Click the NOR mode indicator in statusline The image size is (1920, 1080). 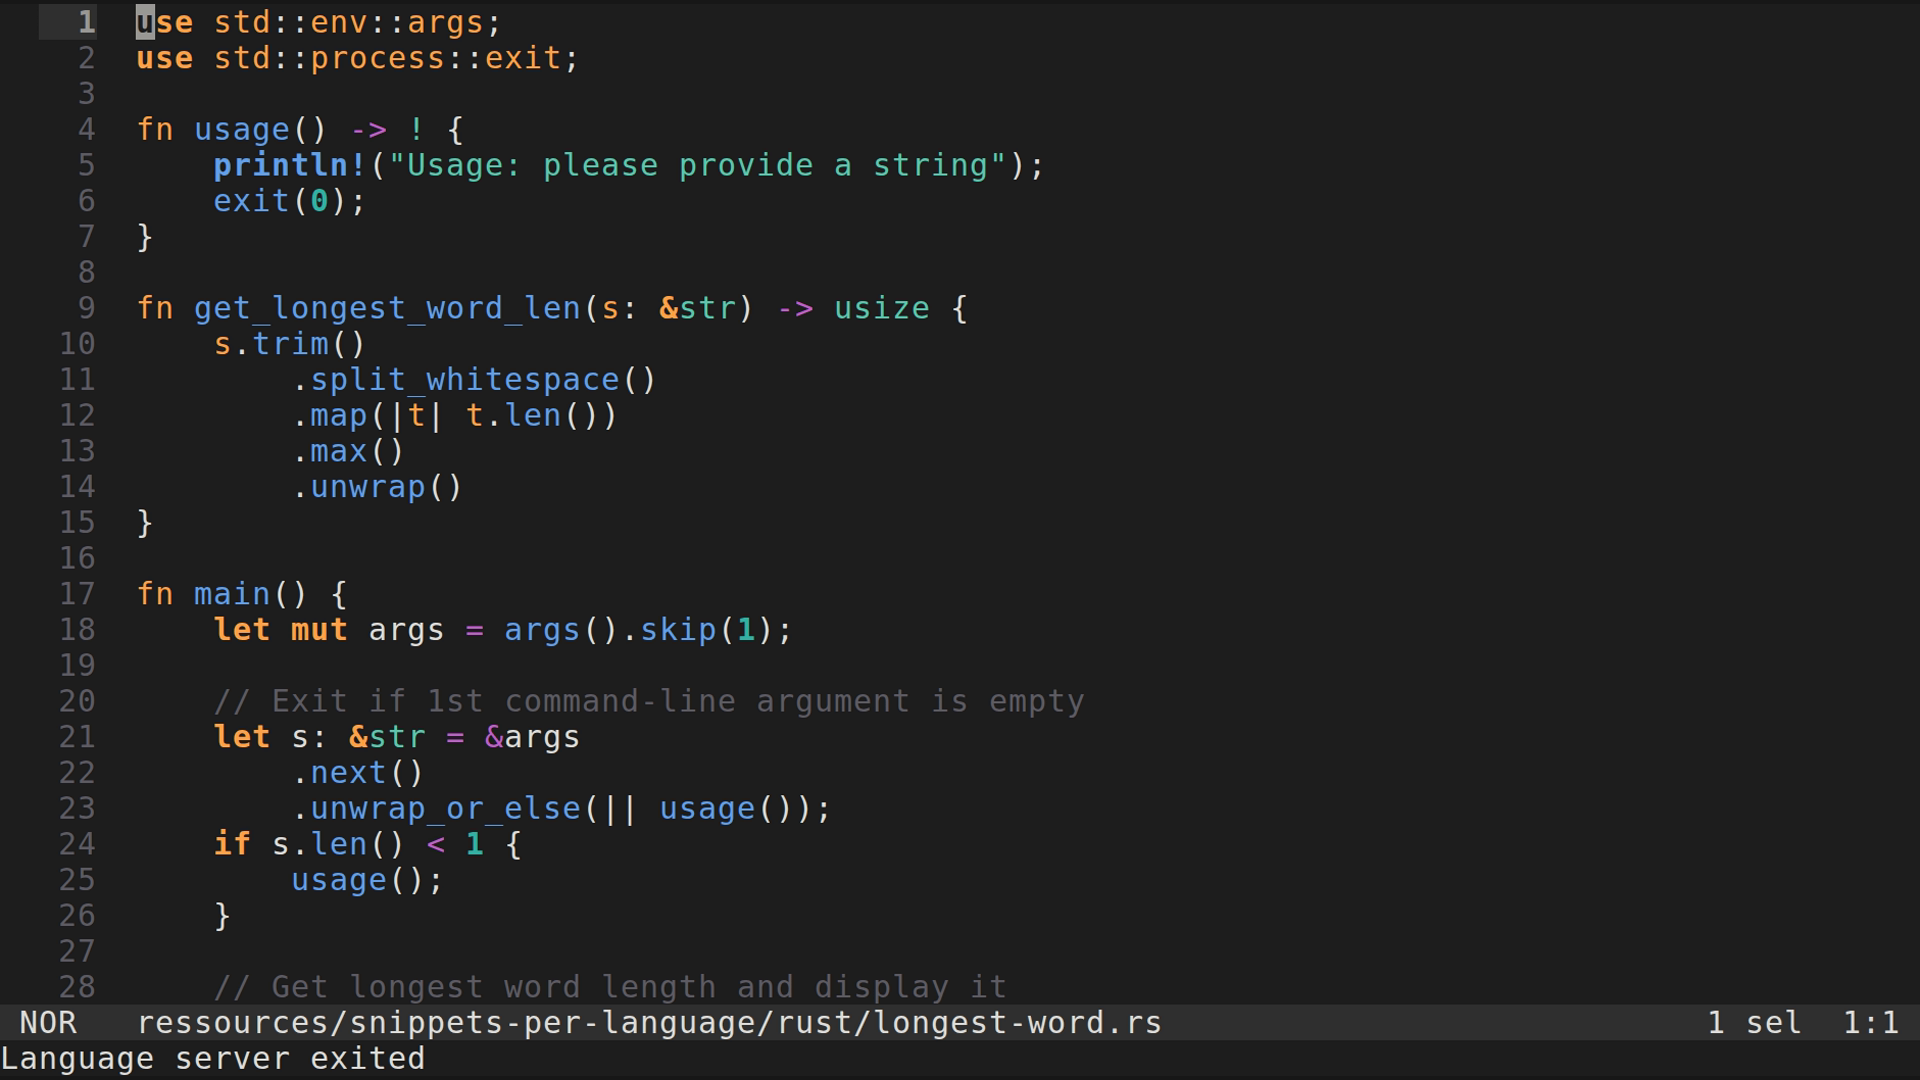tap(47, 1022)
